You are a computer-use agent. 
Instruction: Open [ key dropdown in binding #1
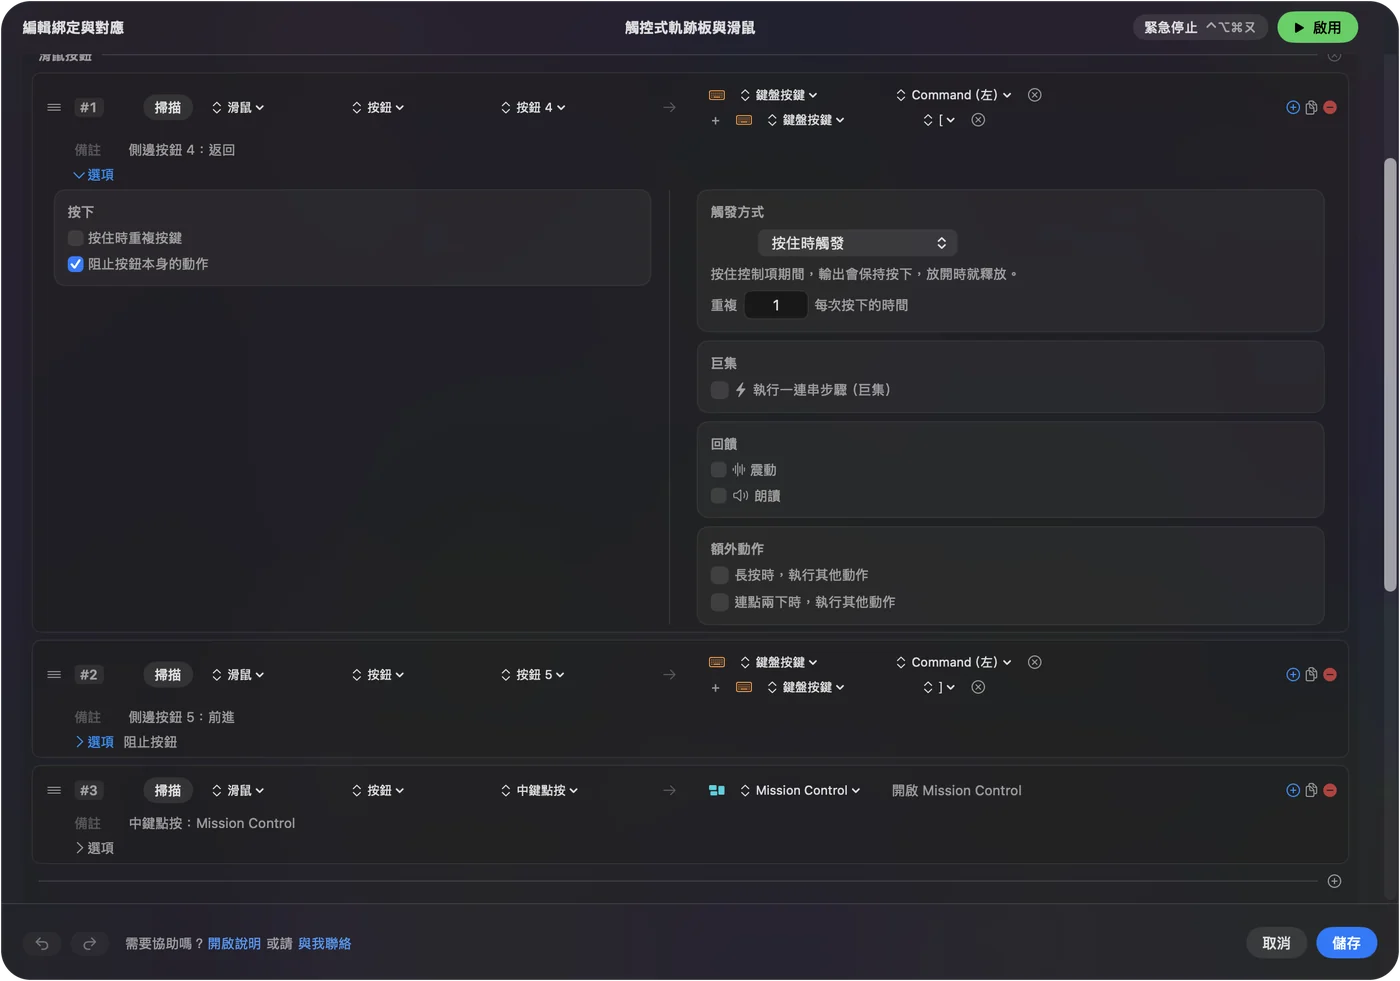(939, 120)
